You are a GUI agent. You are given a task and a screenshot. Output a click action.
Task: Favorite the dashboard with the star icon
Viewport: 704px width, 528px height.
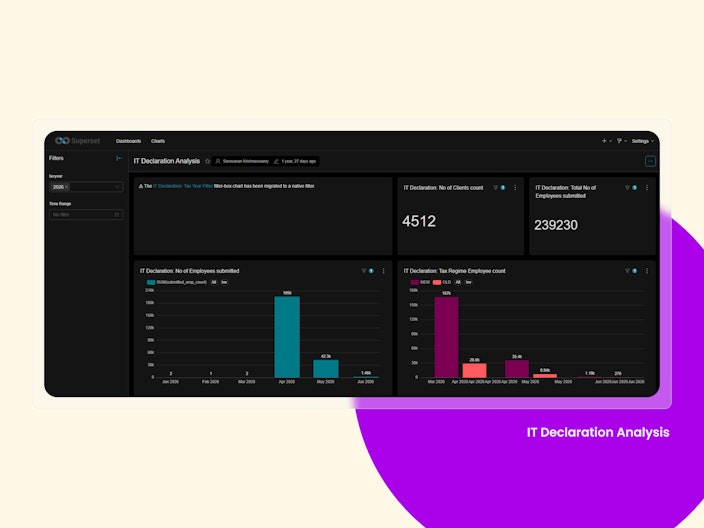207,161
